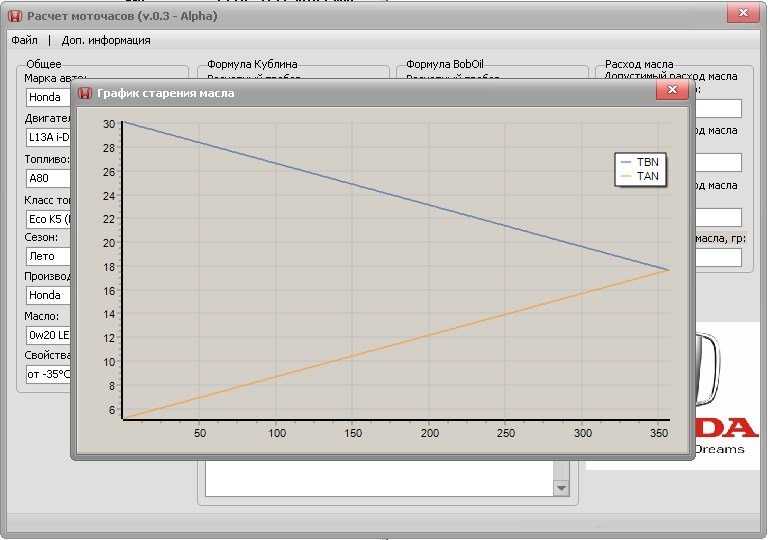Open the Лето season combo box

(x=48, y=256)
